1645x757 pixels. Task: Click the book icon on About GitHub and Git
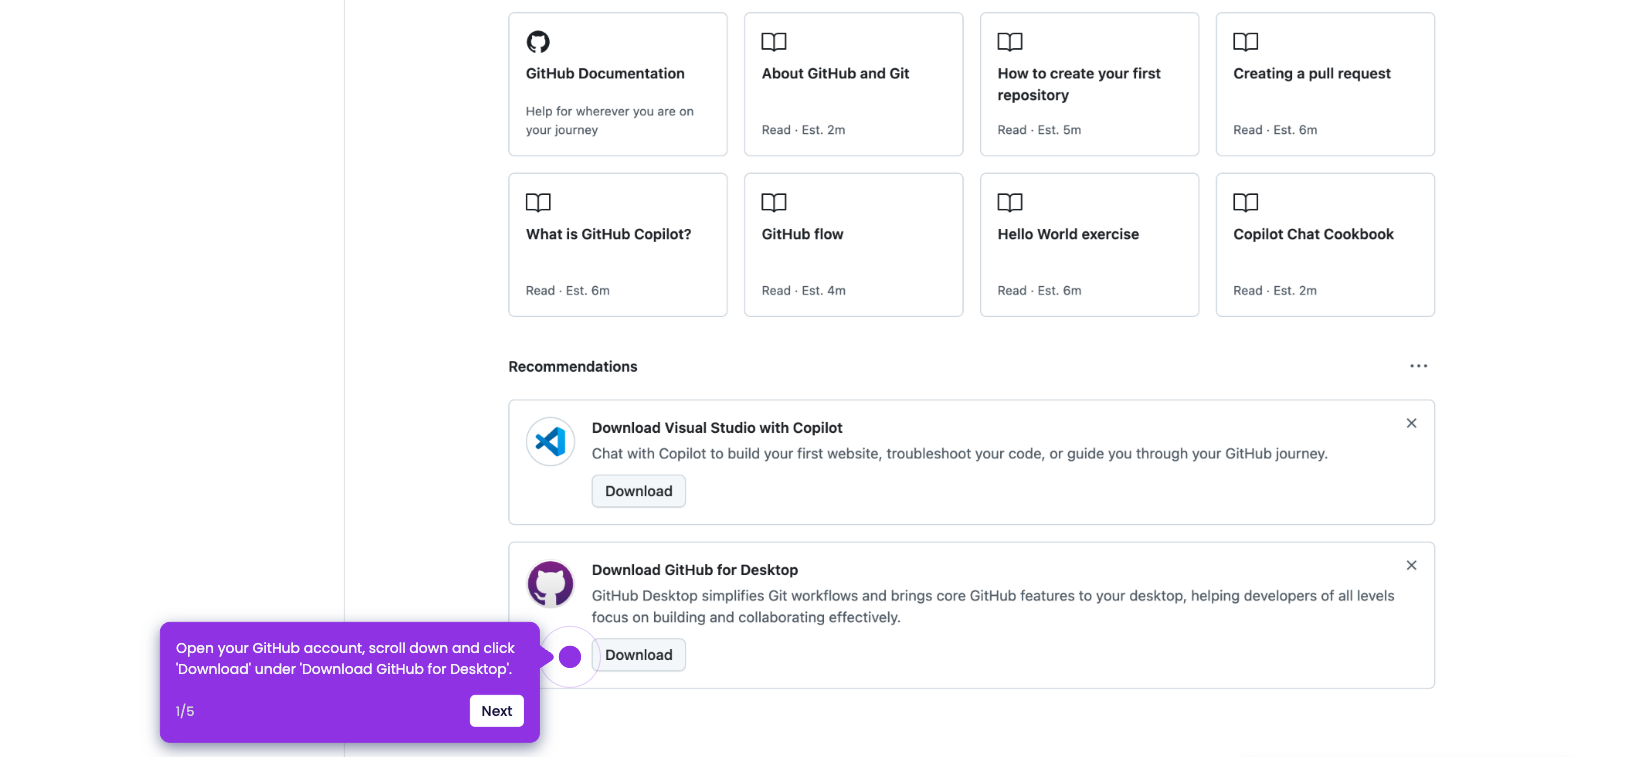774,42
